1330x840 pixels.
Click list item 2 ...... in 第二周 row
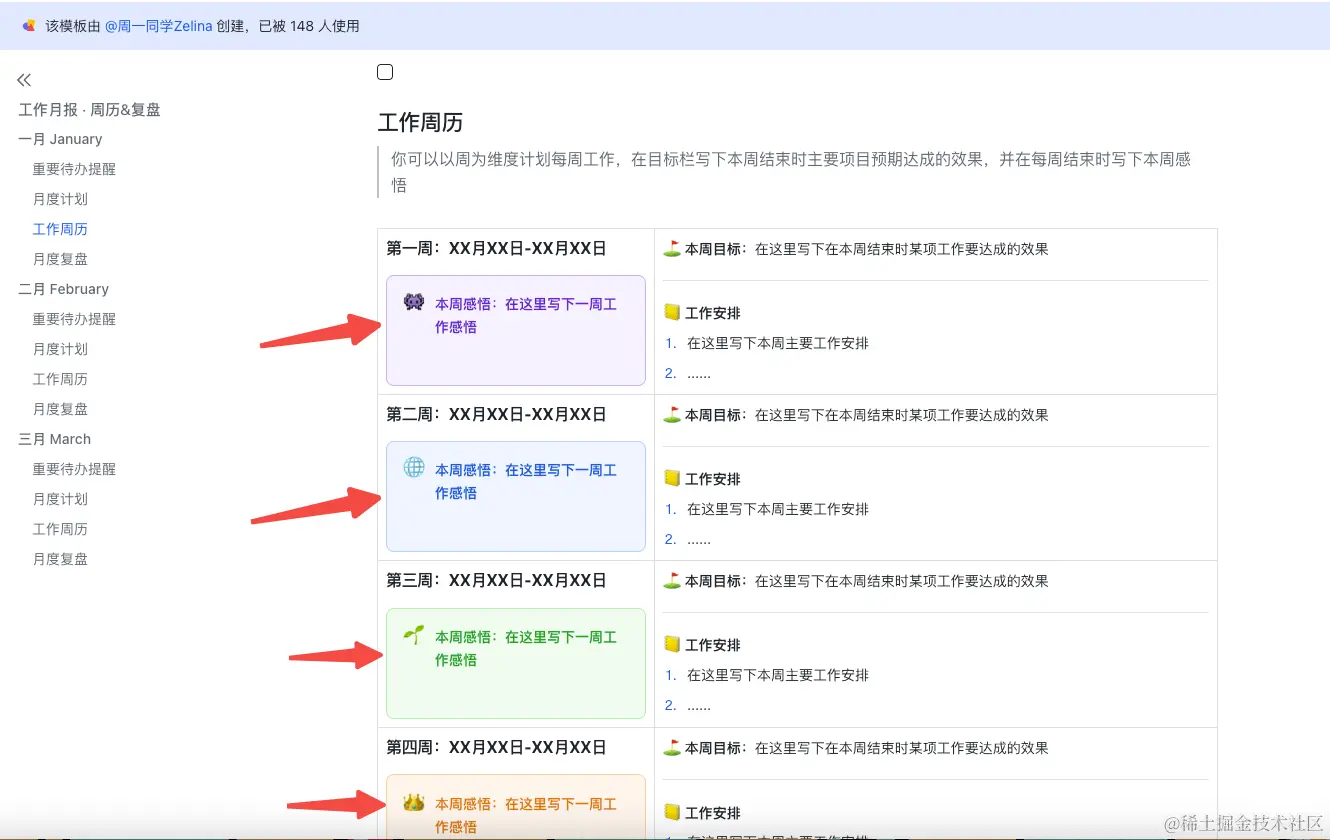699,539
